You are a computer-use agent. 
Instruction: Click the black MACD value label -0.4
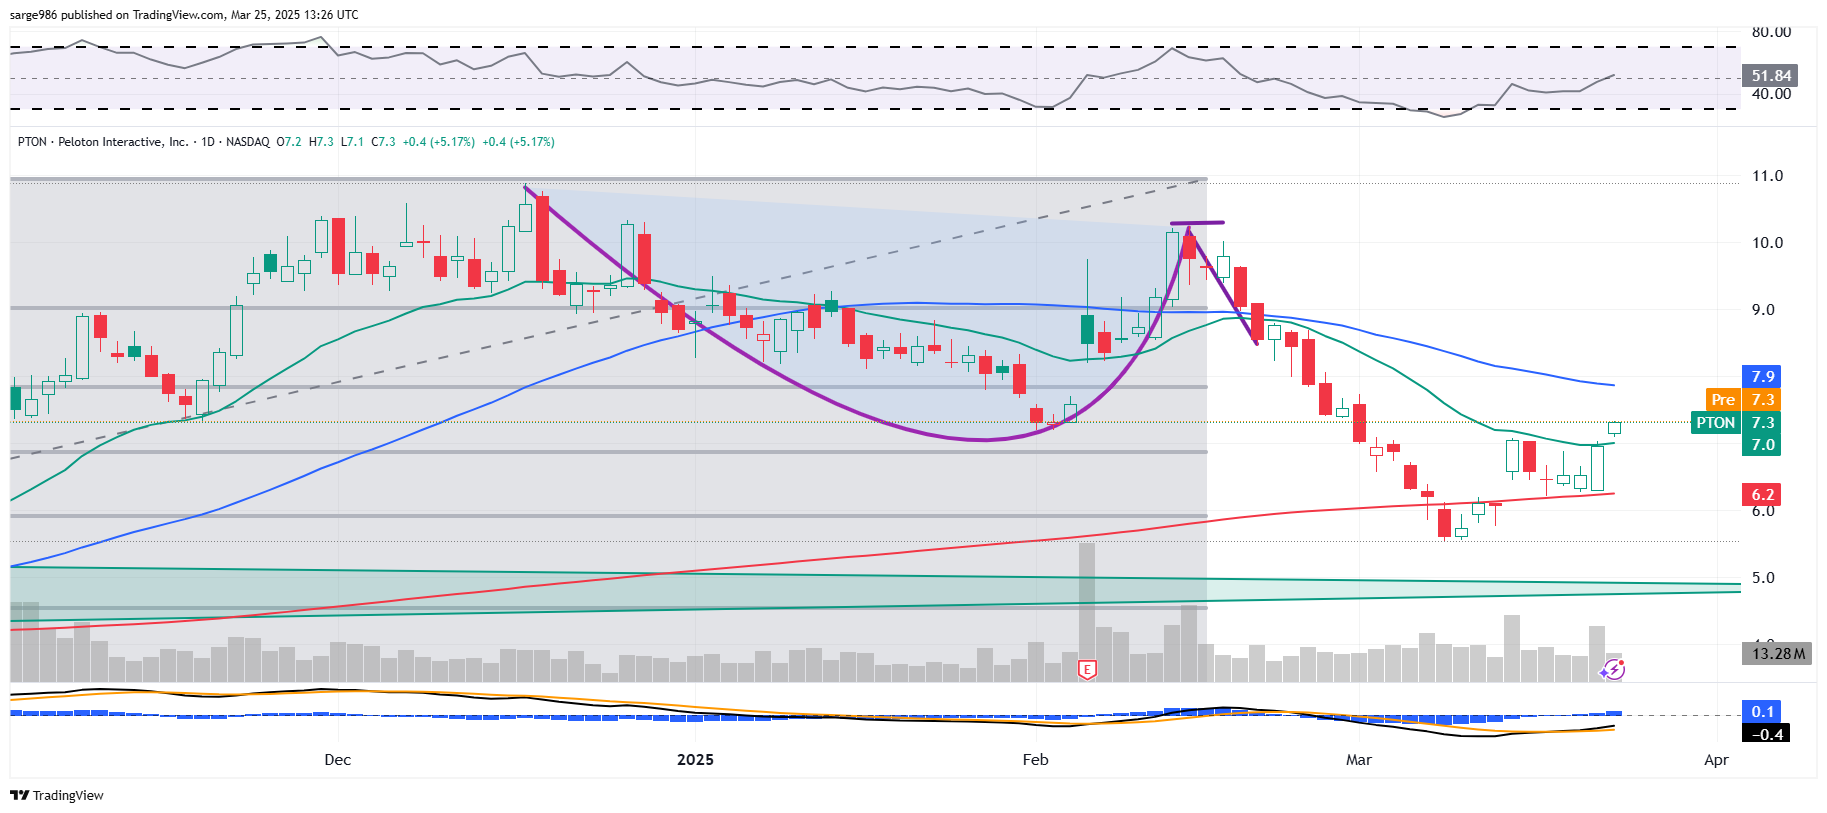tap(1767, 734)
